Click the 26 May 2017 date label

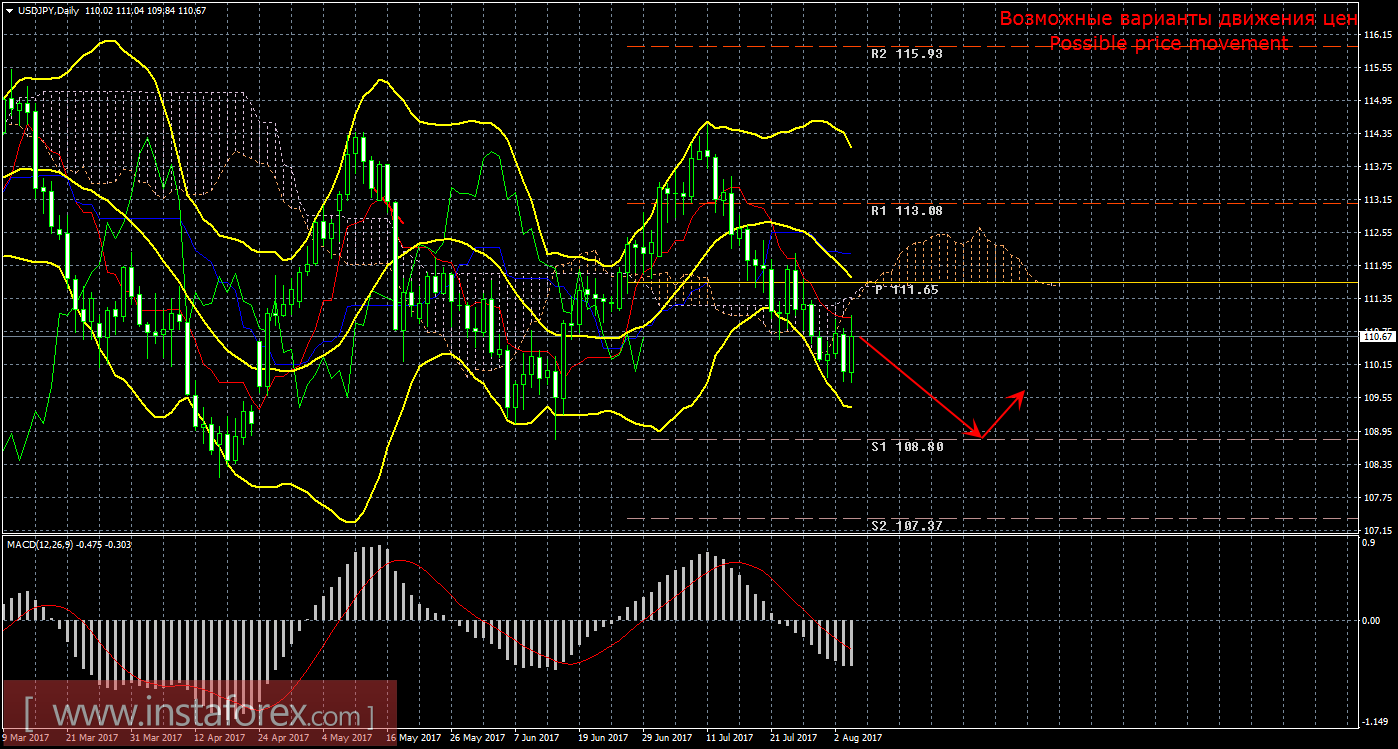pyautogui.click(x=476, y=738)
